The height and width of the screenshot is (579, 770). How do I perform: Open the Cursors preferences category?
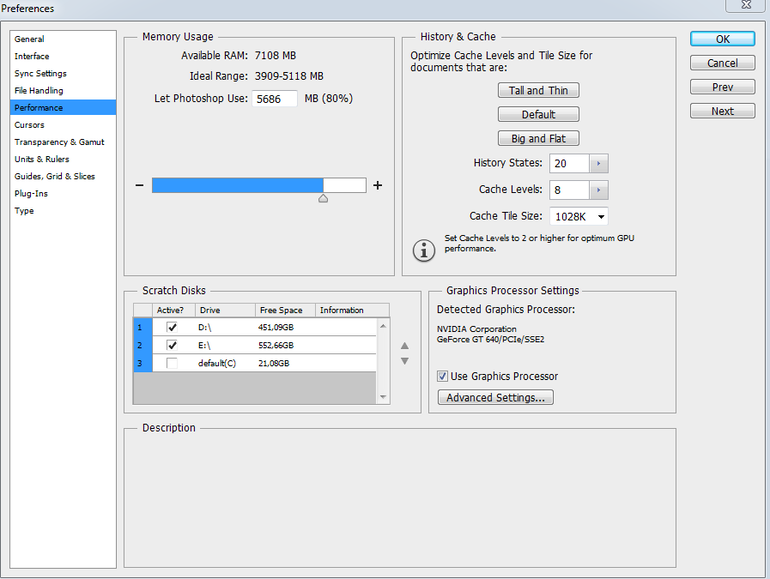(29, 125)
